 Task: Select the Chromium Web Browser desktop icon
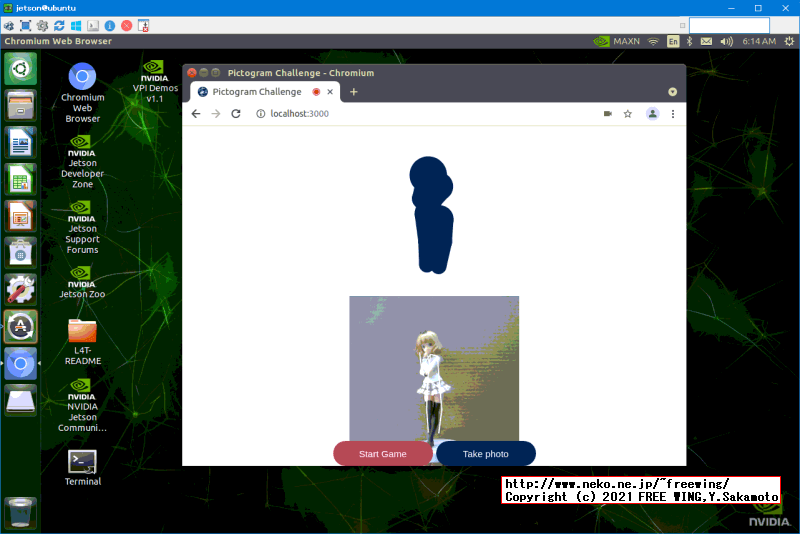coord(82,93)
